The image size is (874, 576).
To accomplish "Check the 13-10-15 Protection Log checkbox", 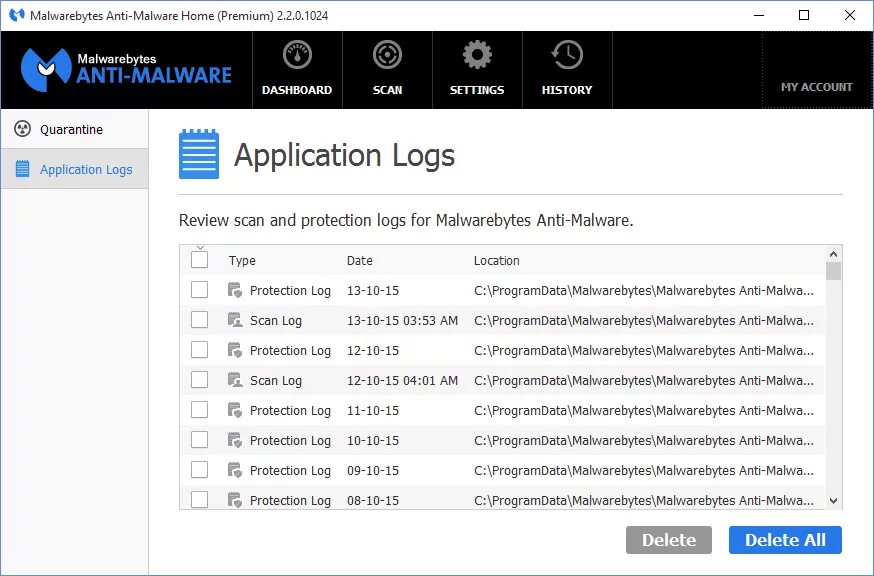I will (200, 290).
